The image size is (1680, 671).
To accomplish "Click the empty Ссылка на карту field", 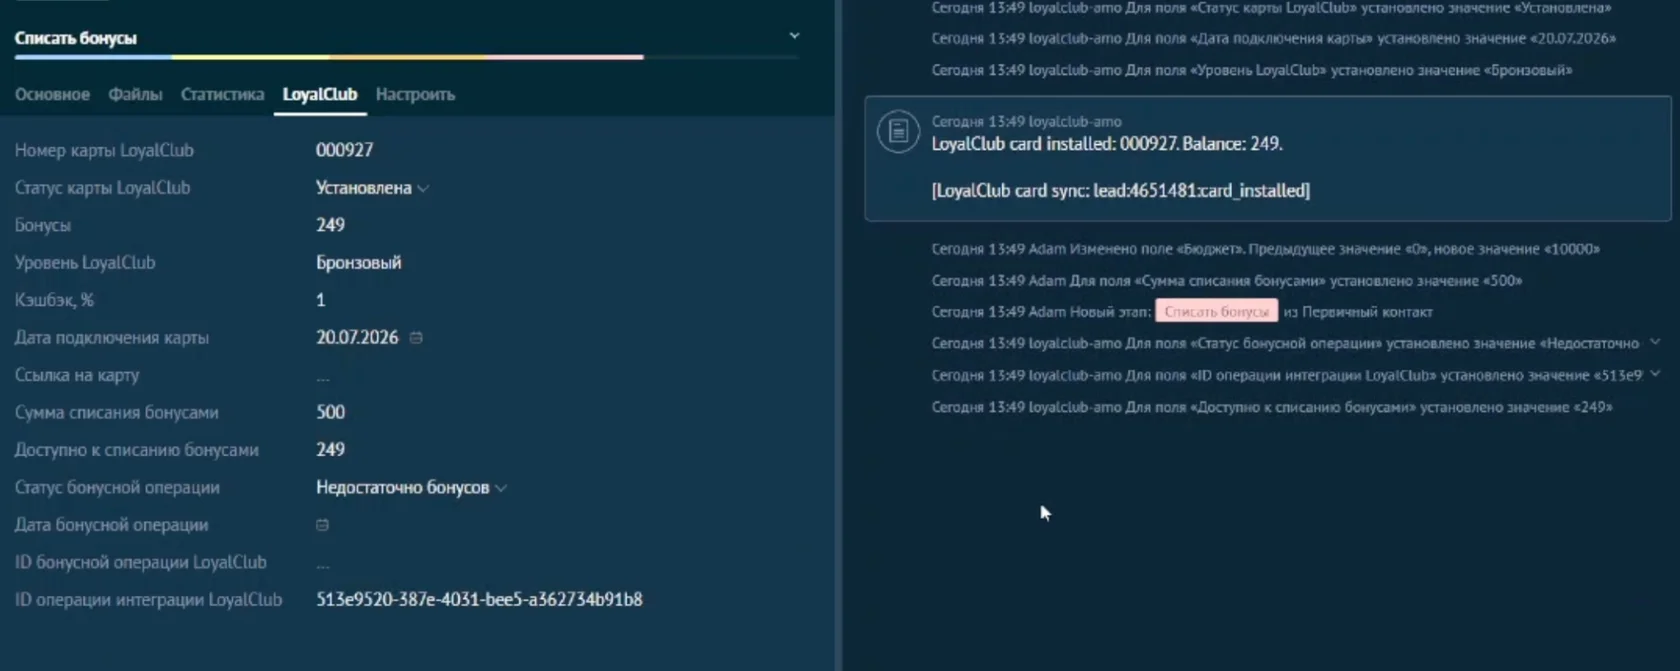I will coord(322,376).
